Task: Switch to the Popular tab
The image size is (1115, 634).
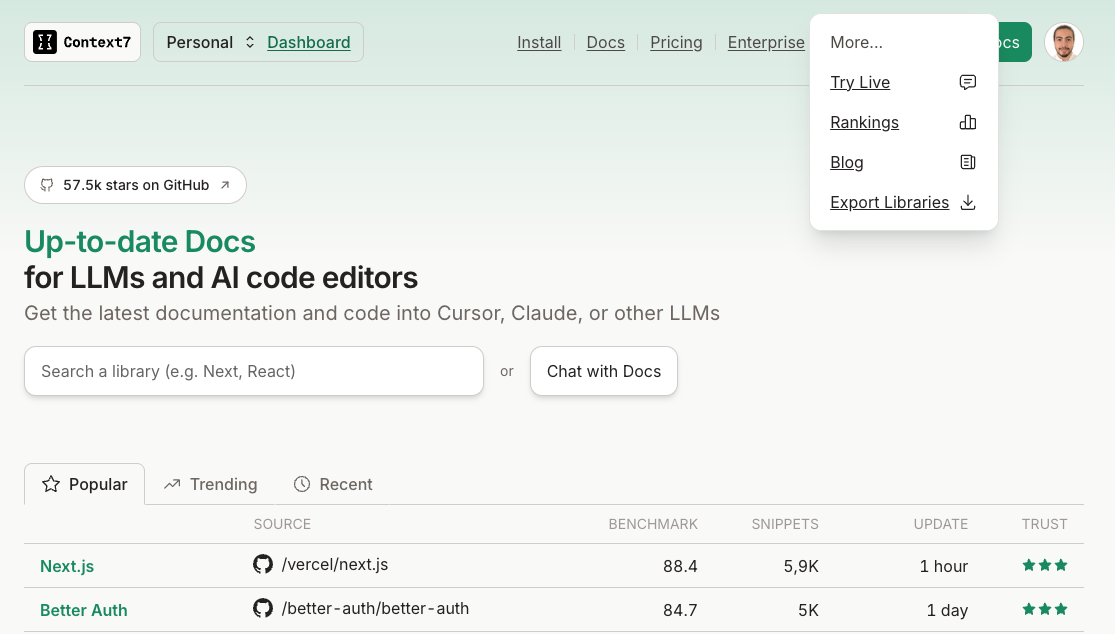Action: click(85, 484)
